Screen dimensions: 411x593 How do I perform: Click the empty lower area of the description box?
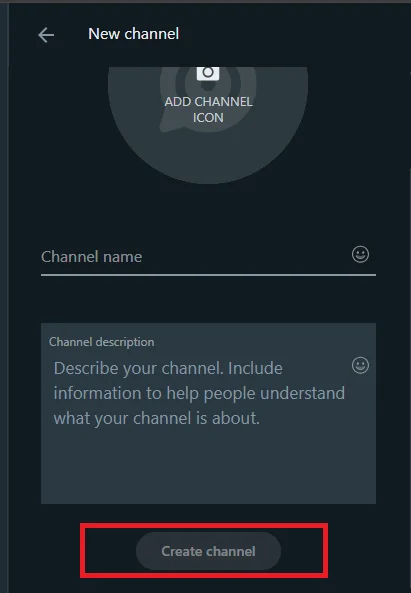tap(208, 467)
